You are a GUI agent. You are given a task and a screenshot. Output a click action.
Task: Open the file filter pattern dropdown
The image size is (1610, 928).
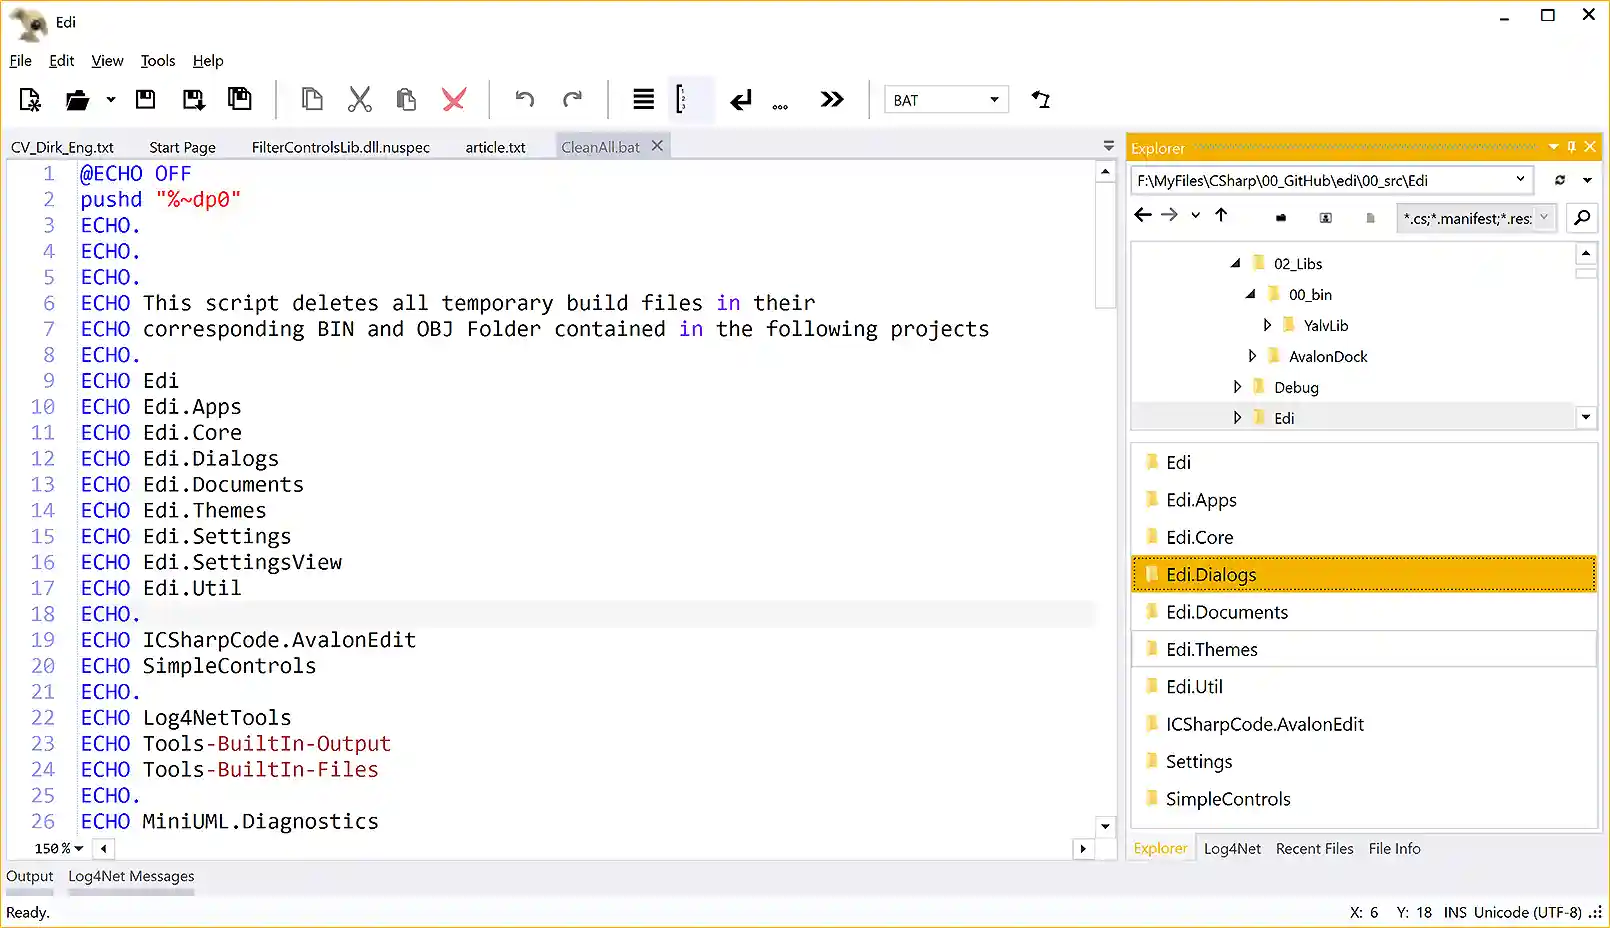point(1545,218)
